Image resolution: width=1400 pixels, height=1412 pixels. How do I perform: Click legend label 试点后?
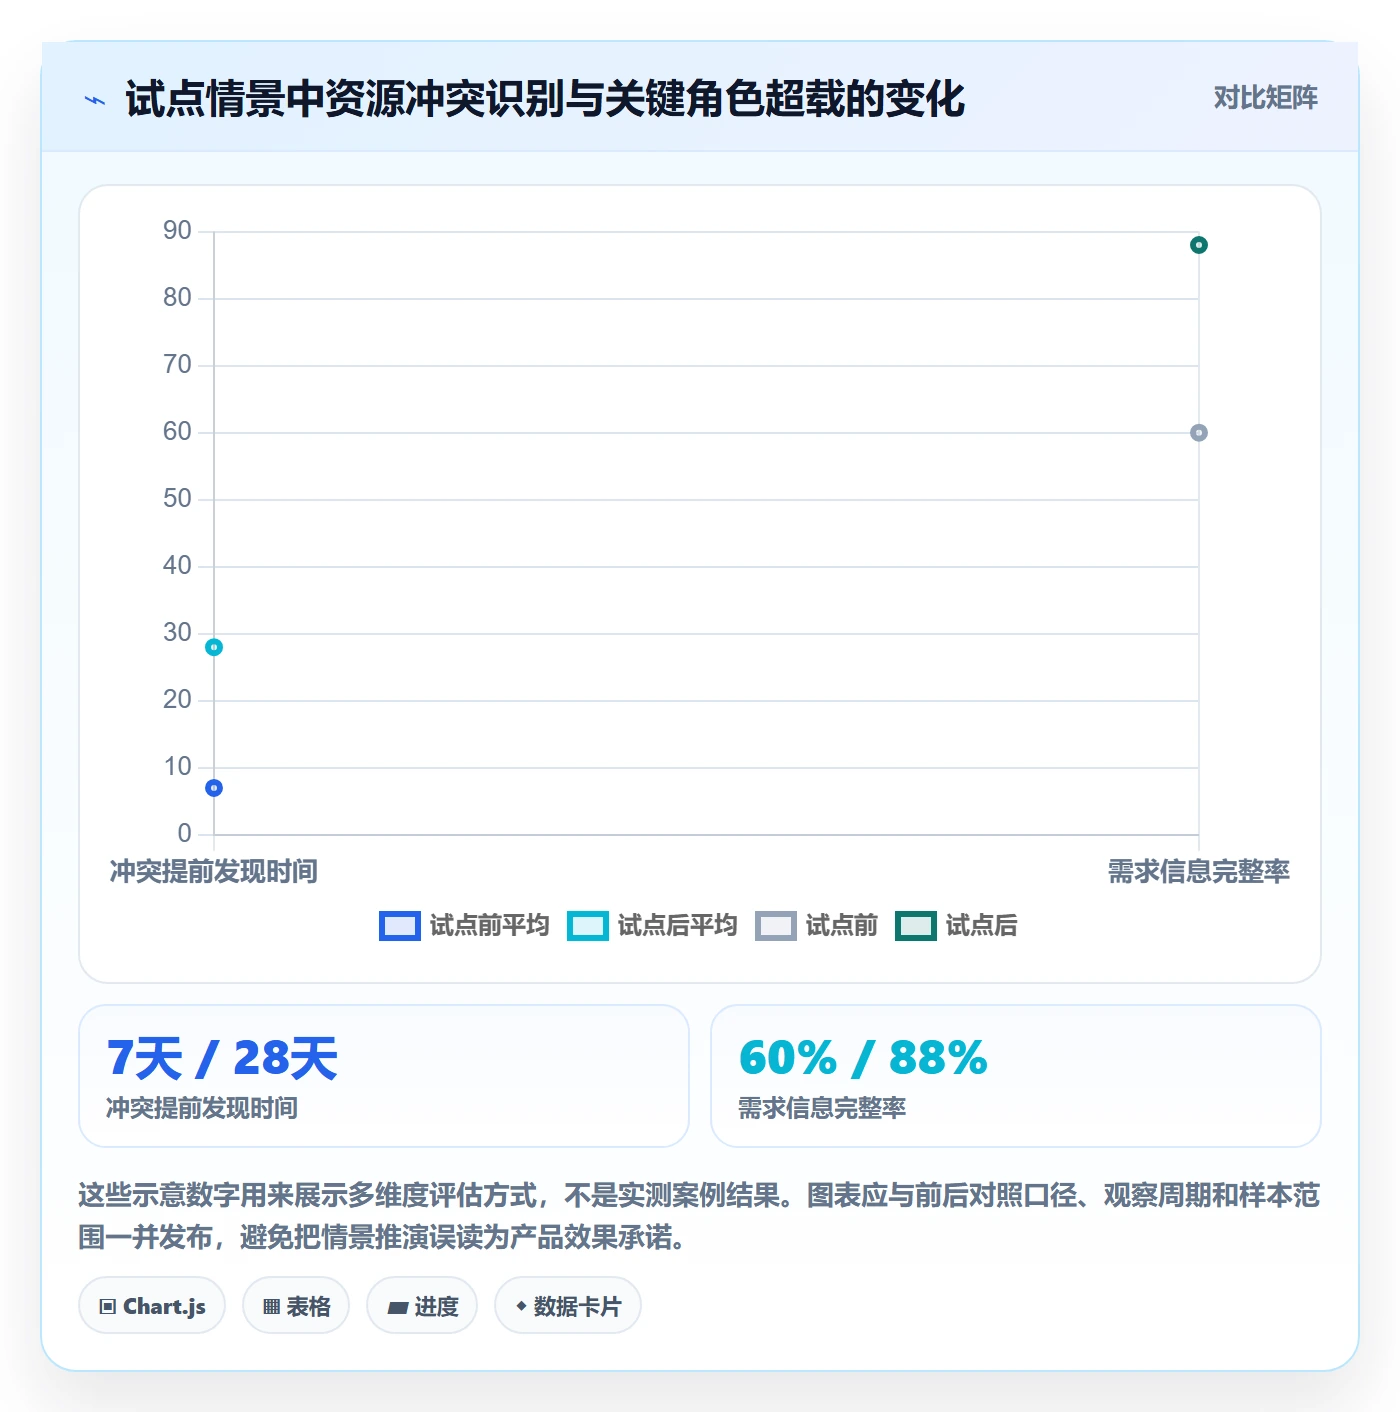coord(981,926)
